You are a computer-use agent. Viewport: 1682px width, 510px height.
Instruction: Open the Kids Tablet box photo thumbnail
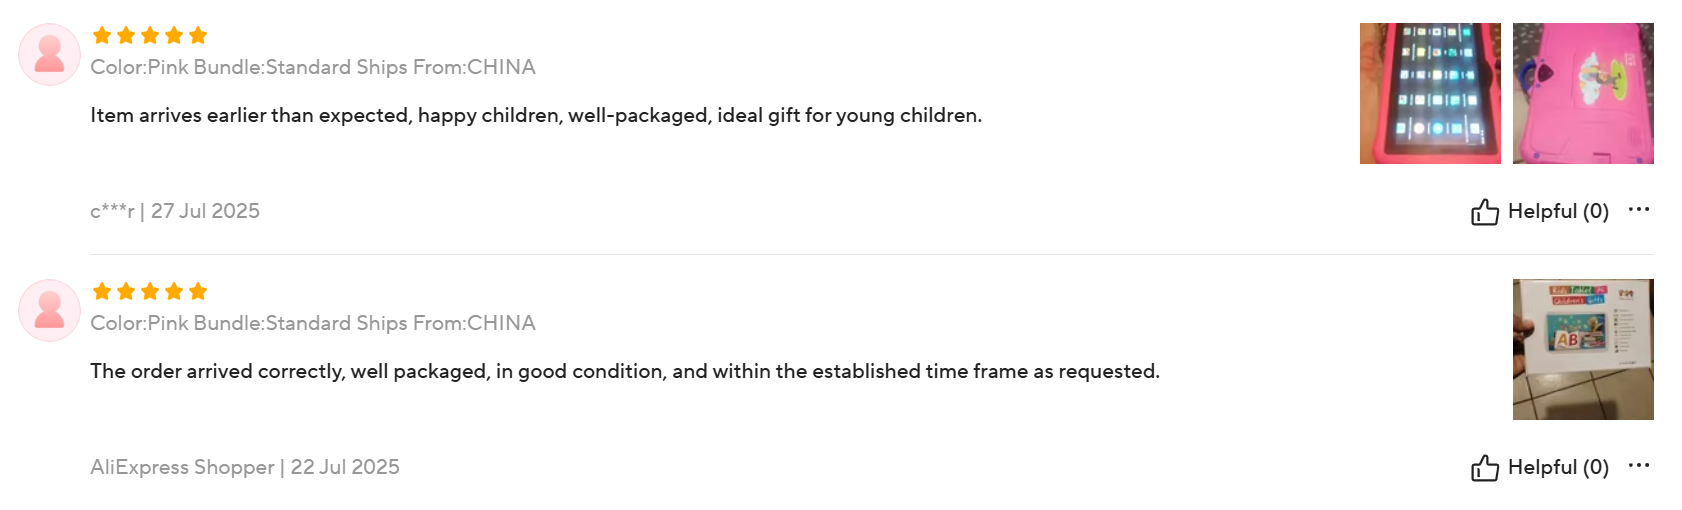[x=1583, y=349]
